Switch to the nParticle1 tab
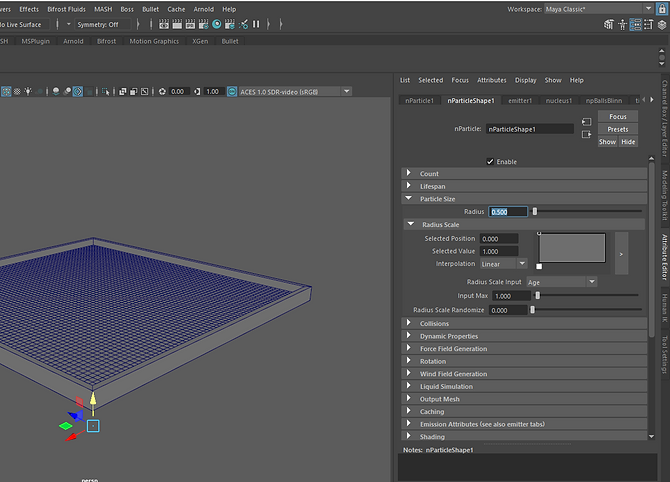The width and height of the screenshot is (670, 482). point(419,100)
